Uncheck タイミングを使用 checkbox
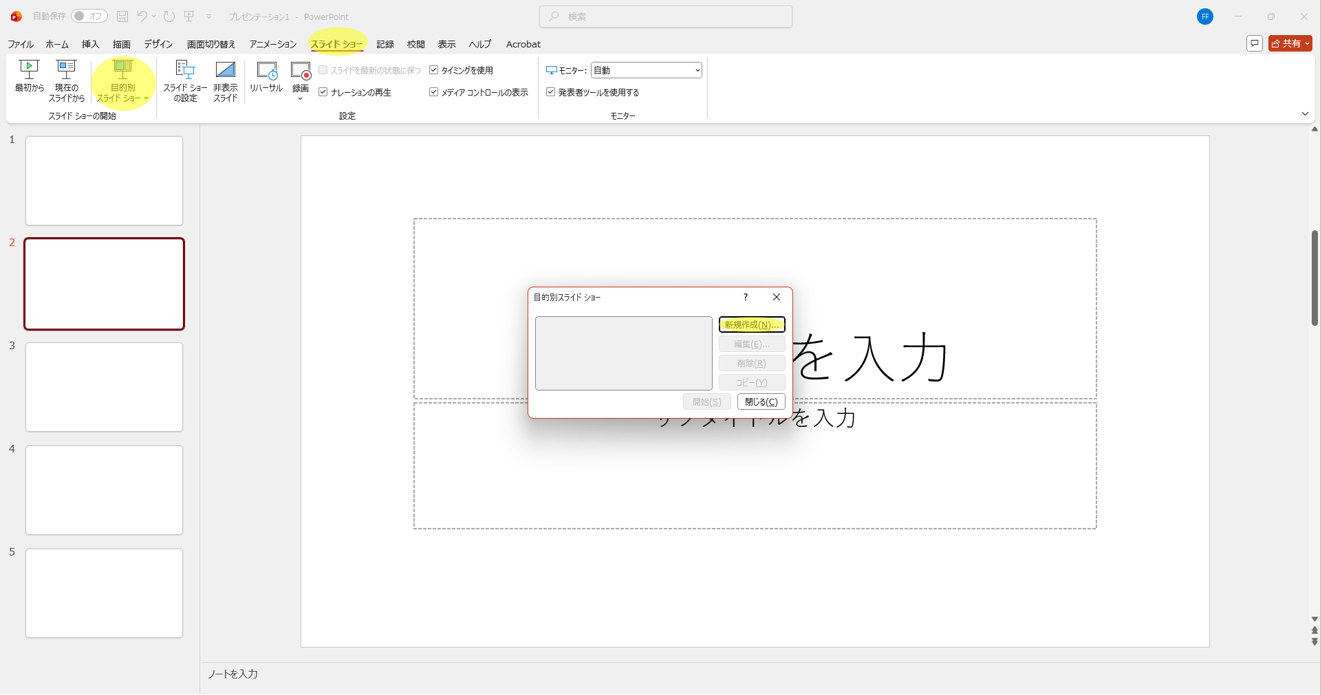Screen dimensions: 1321x695 434,70
